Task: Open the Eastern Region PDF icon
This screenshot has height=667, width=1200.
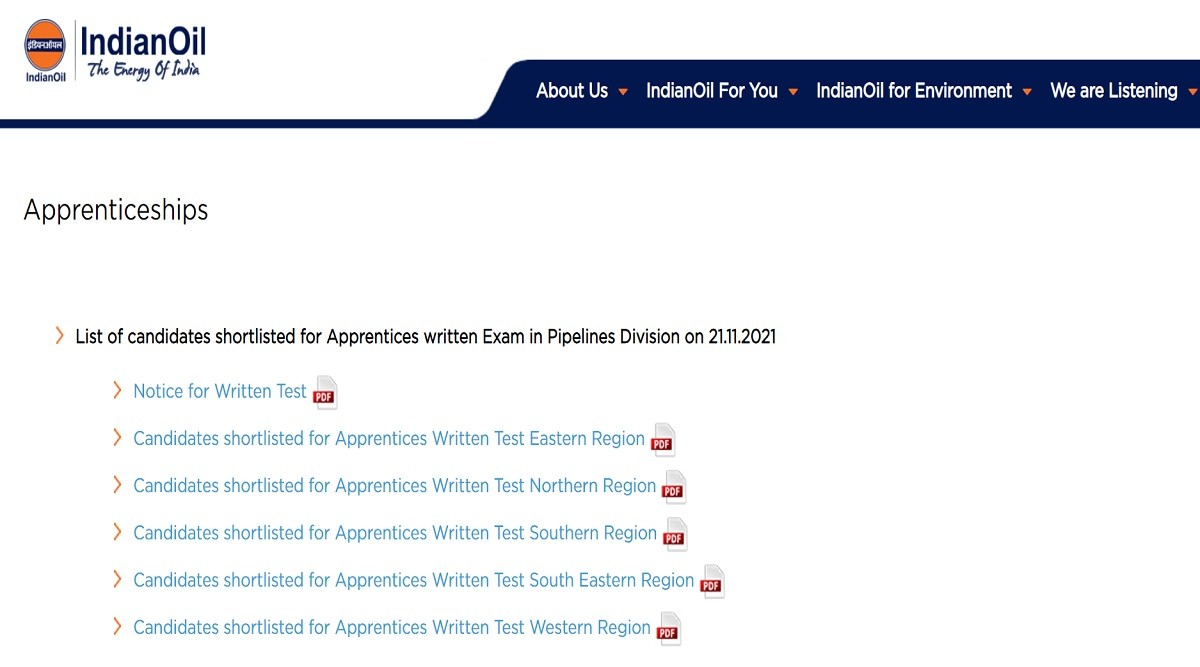Action: tap(662, 440)
